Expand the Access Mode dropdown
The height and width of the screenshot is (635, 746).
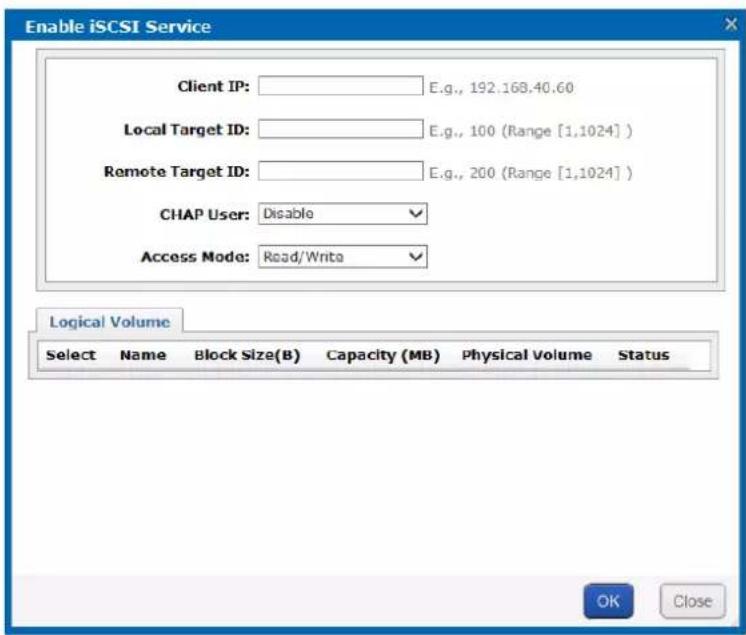(x=343, y=256)
